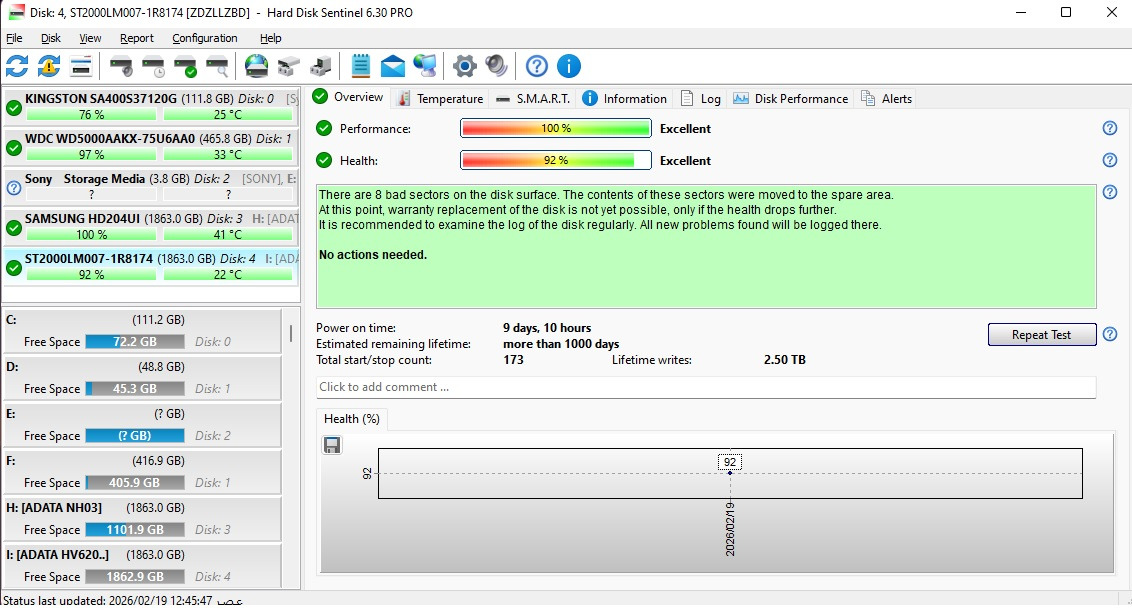Click the disk with speaker noise test icon
The width and height of the screenshot is (1132, 616).
[121, 66]
